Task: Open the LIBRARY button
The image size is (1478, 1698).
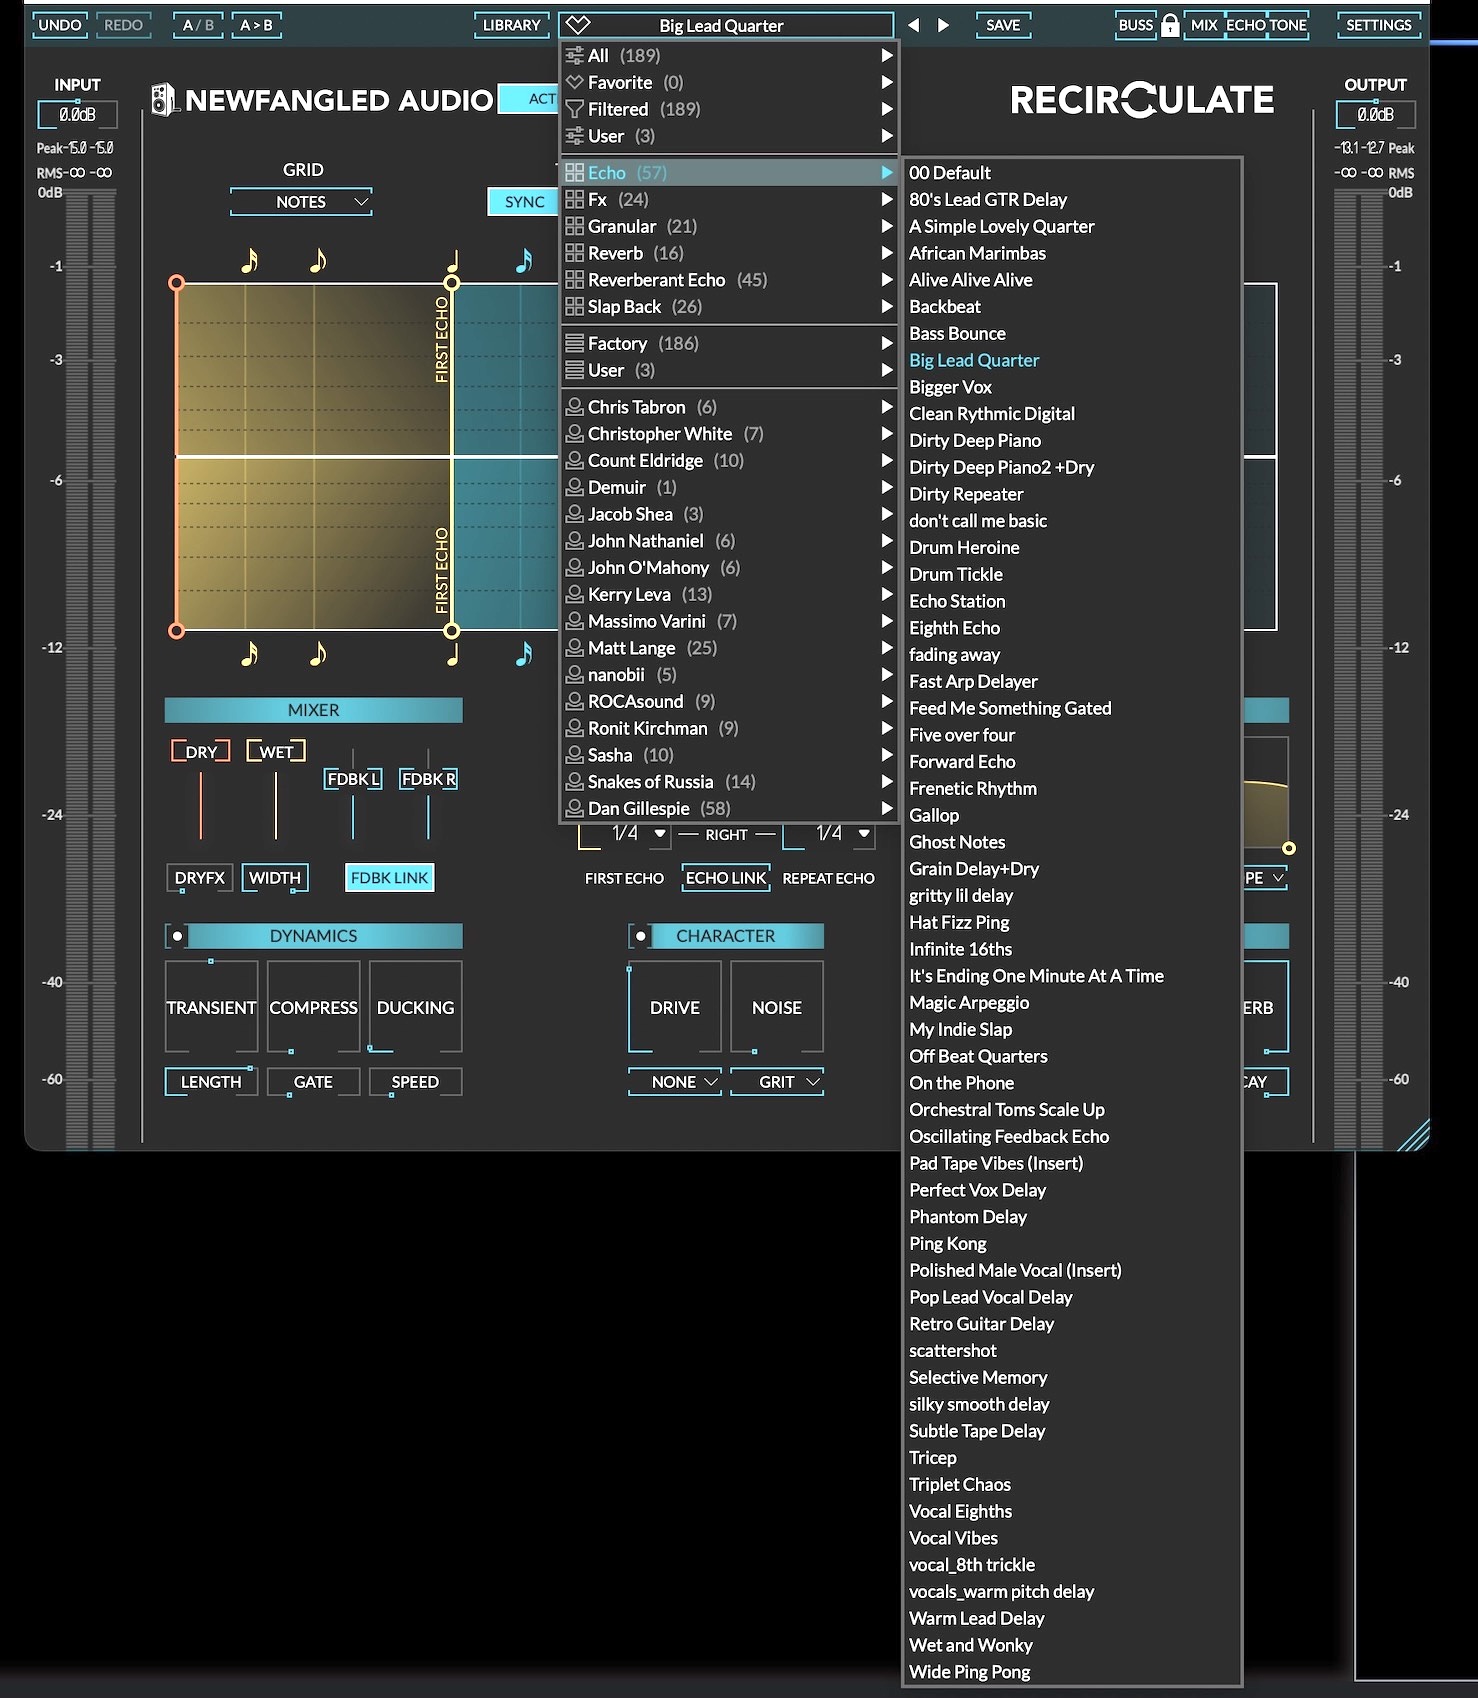Action: 511,25
